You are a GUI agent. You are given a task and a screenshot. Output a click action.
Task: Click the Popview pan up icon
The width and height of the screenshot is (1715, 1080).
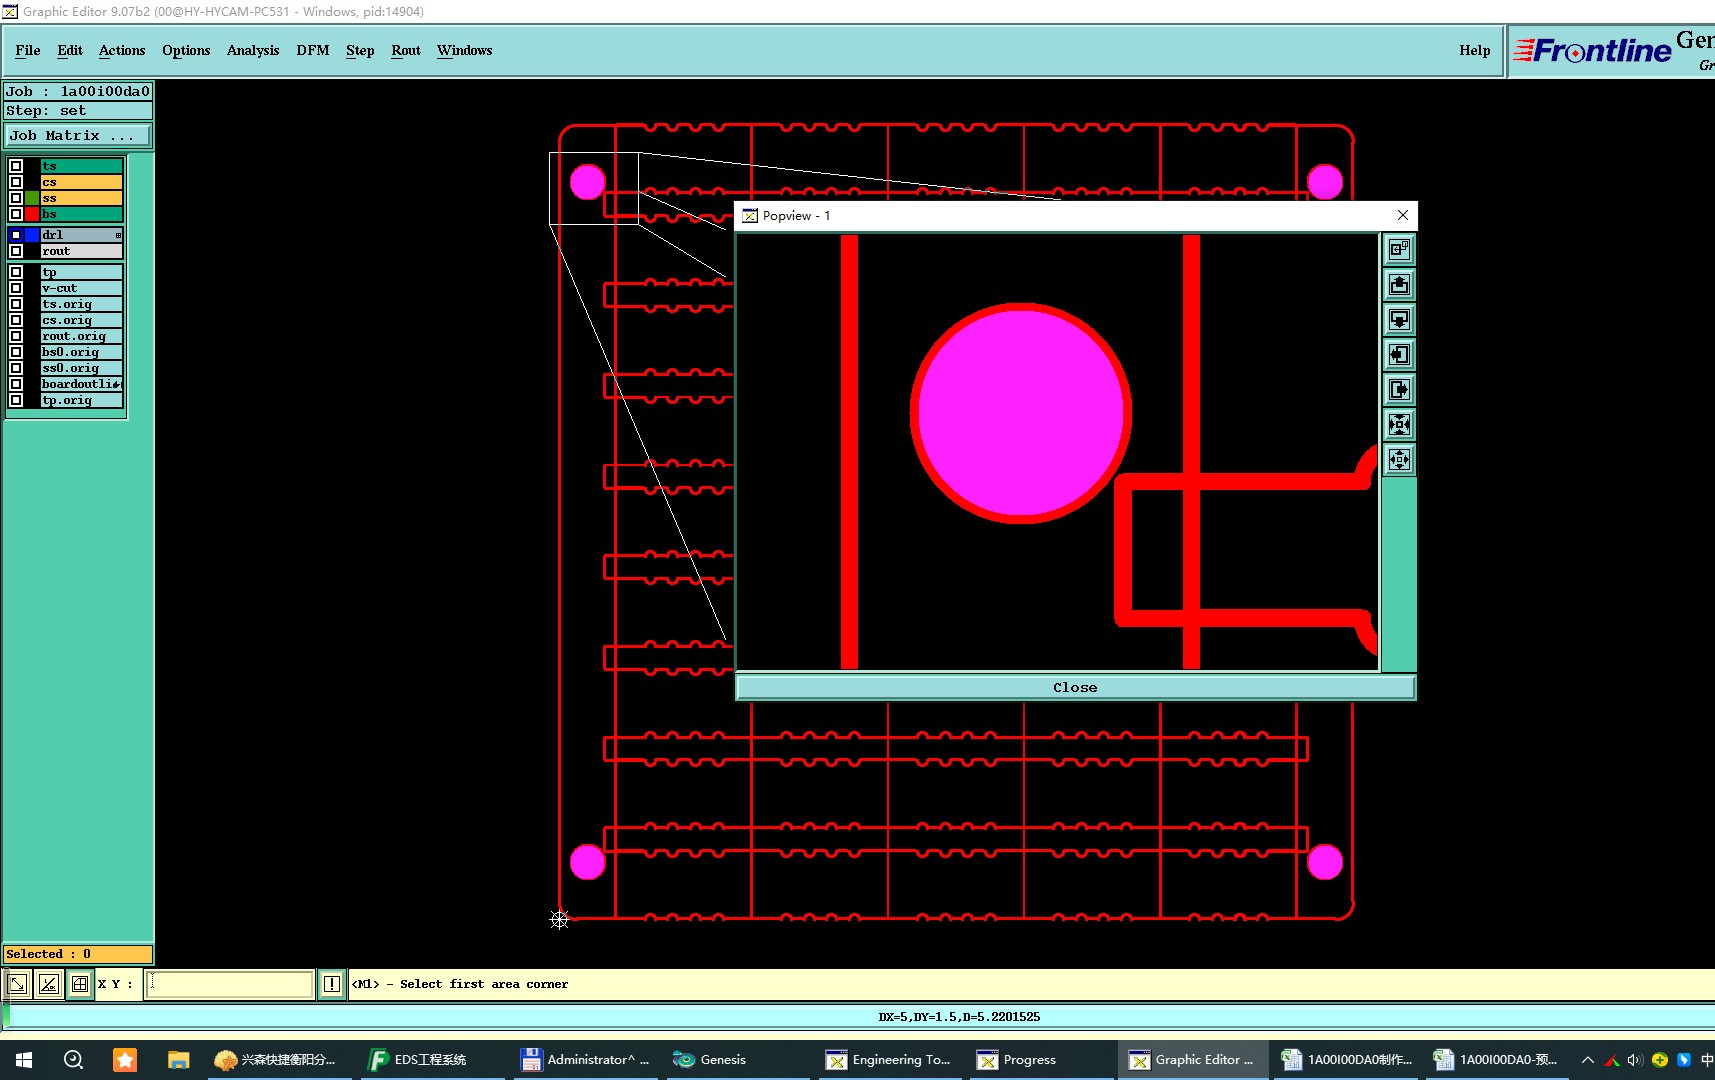pyautogui.click(x=1399, y=285)
